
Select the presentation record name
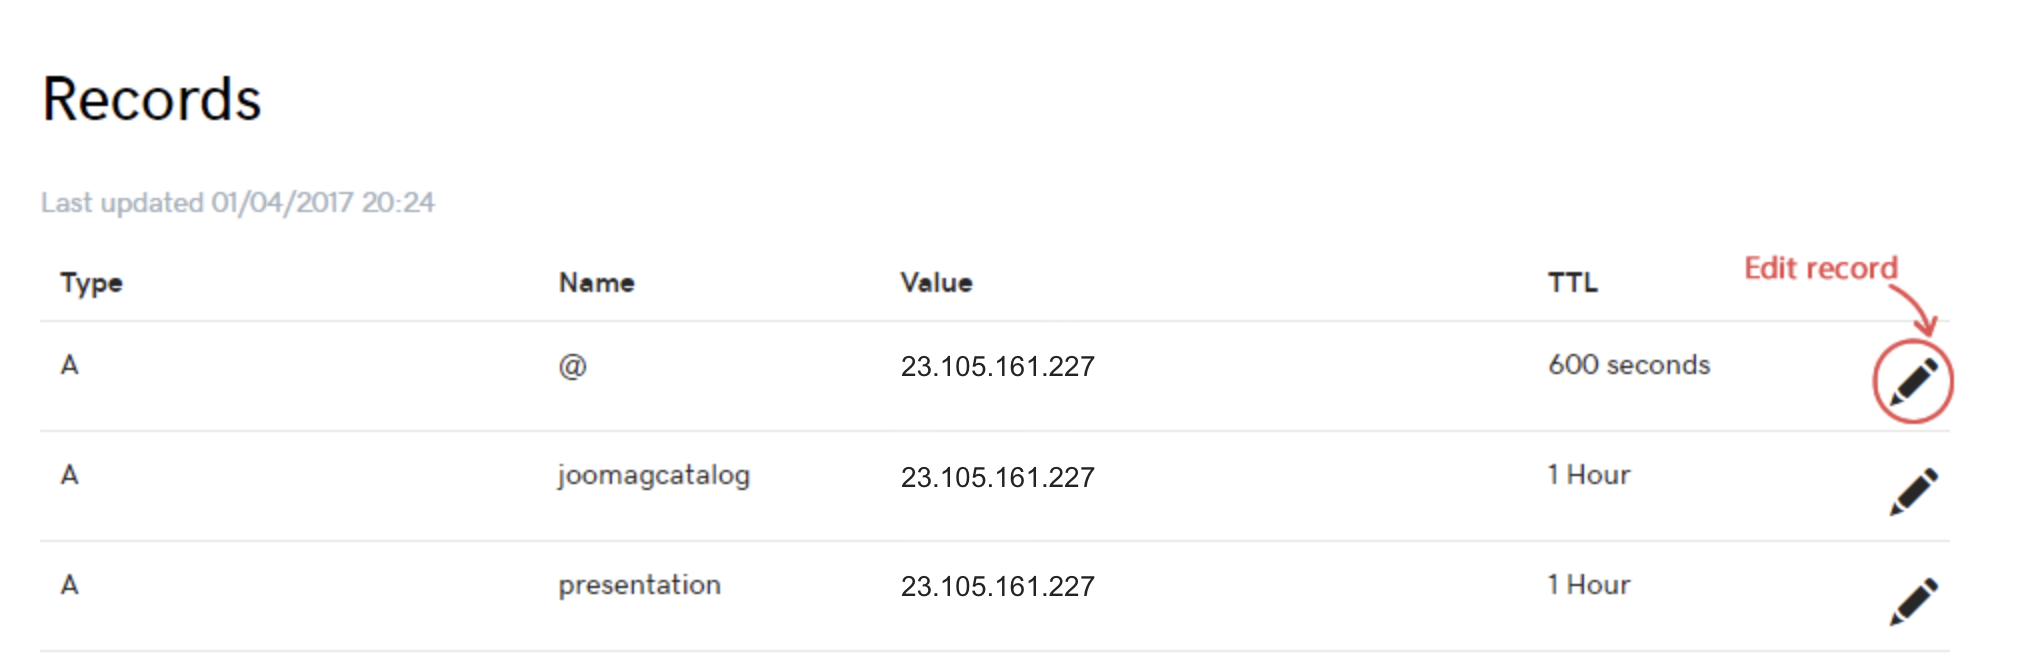[x=639, y=585]
